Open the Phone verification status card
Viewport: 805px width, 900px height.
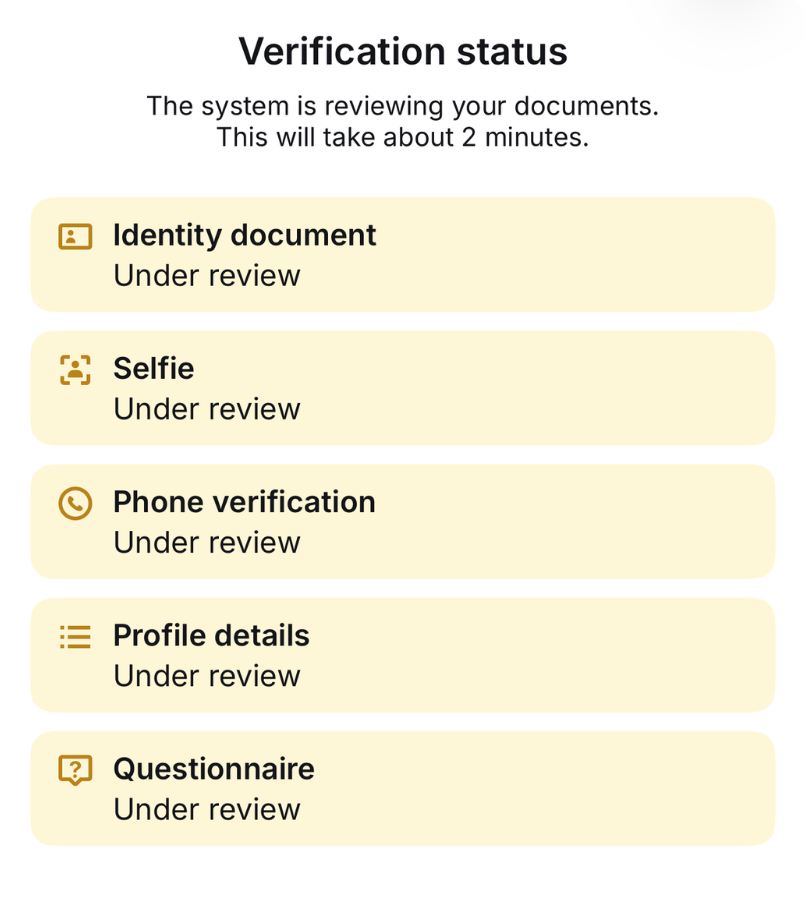(403, 522)
